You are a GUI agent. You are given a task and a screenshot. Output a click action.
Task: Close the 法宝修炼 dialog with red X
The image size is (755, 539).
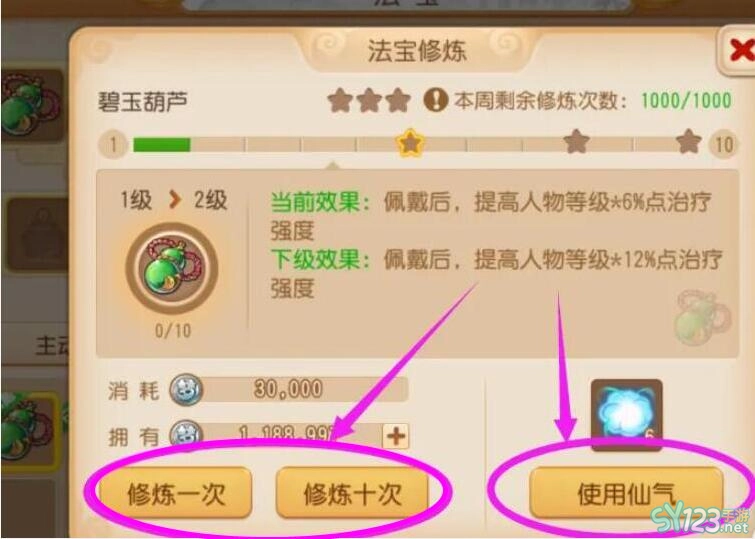click(x=740, y=51)
